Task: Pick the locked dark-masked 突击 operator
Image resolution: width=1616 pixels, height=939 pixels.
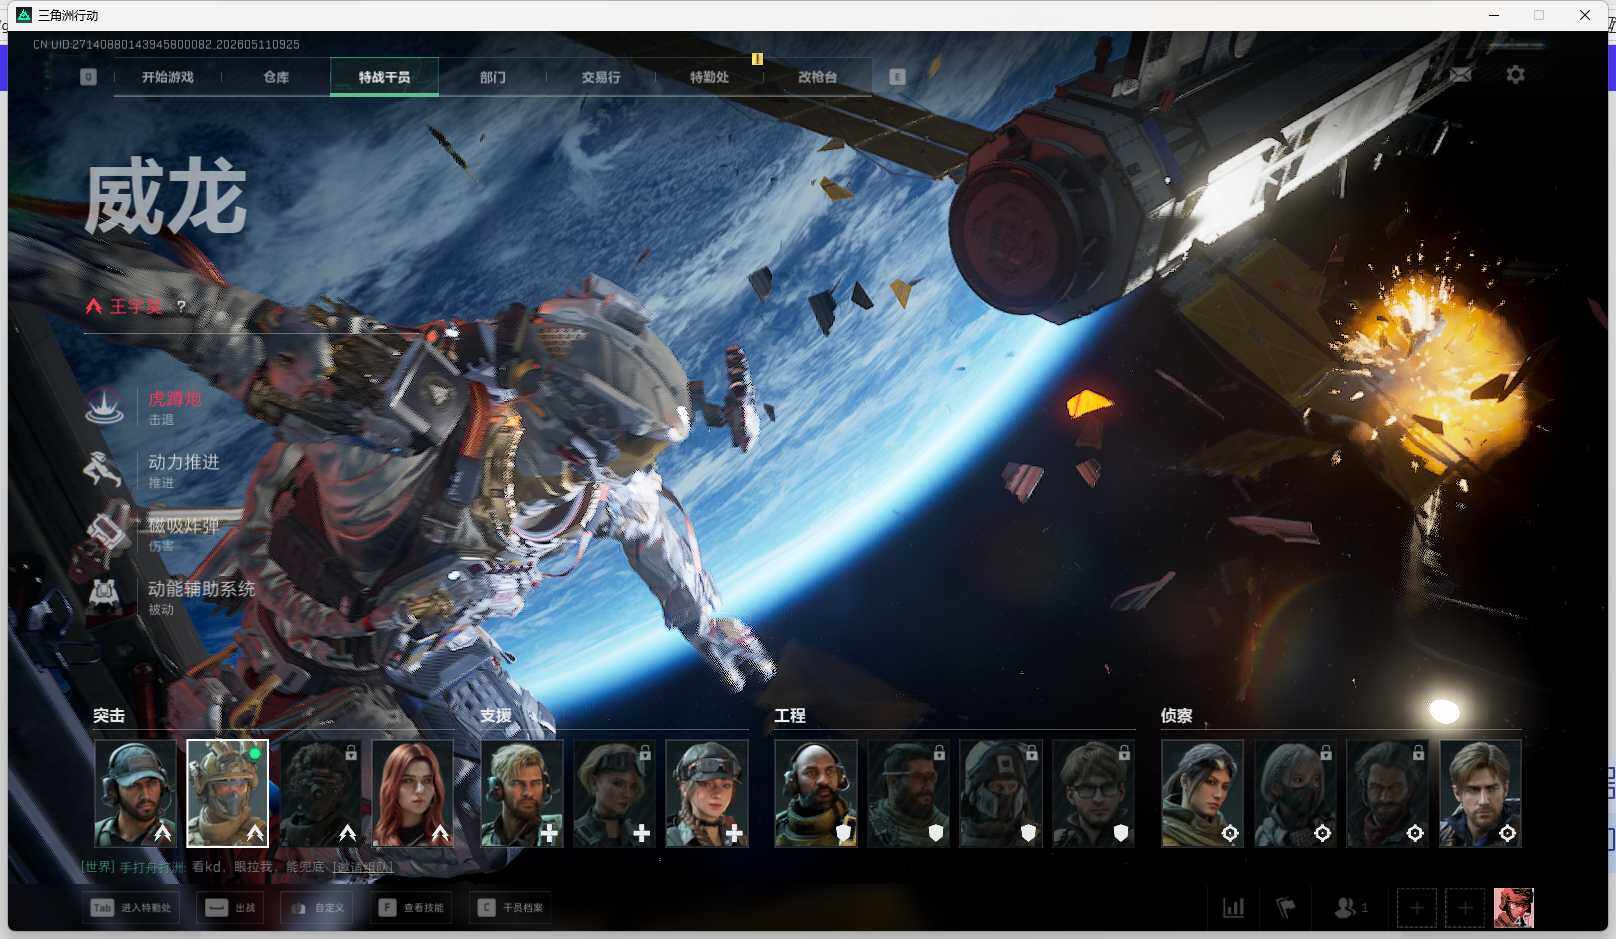Action: coord(320,793)
